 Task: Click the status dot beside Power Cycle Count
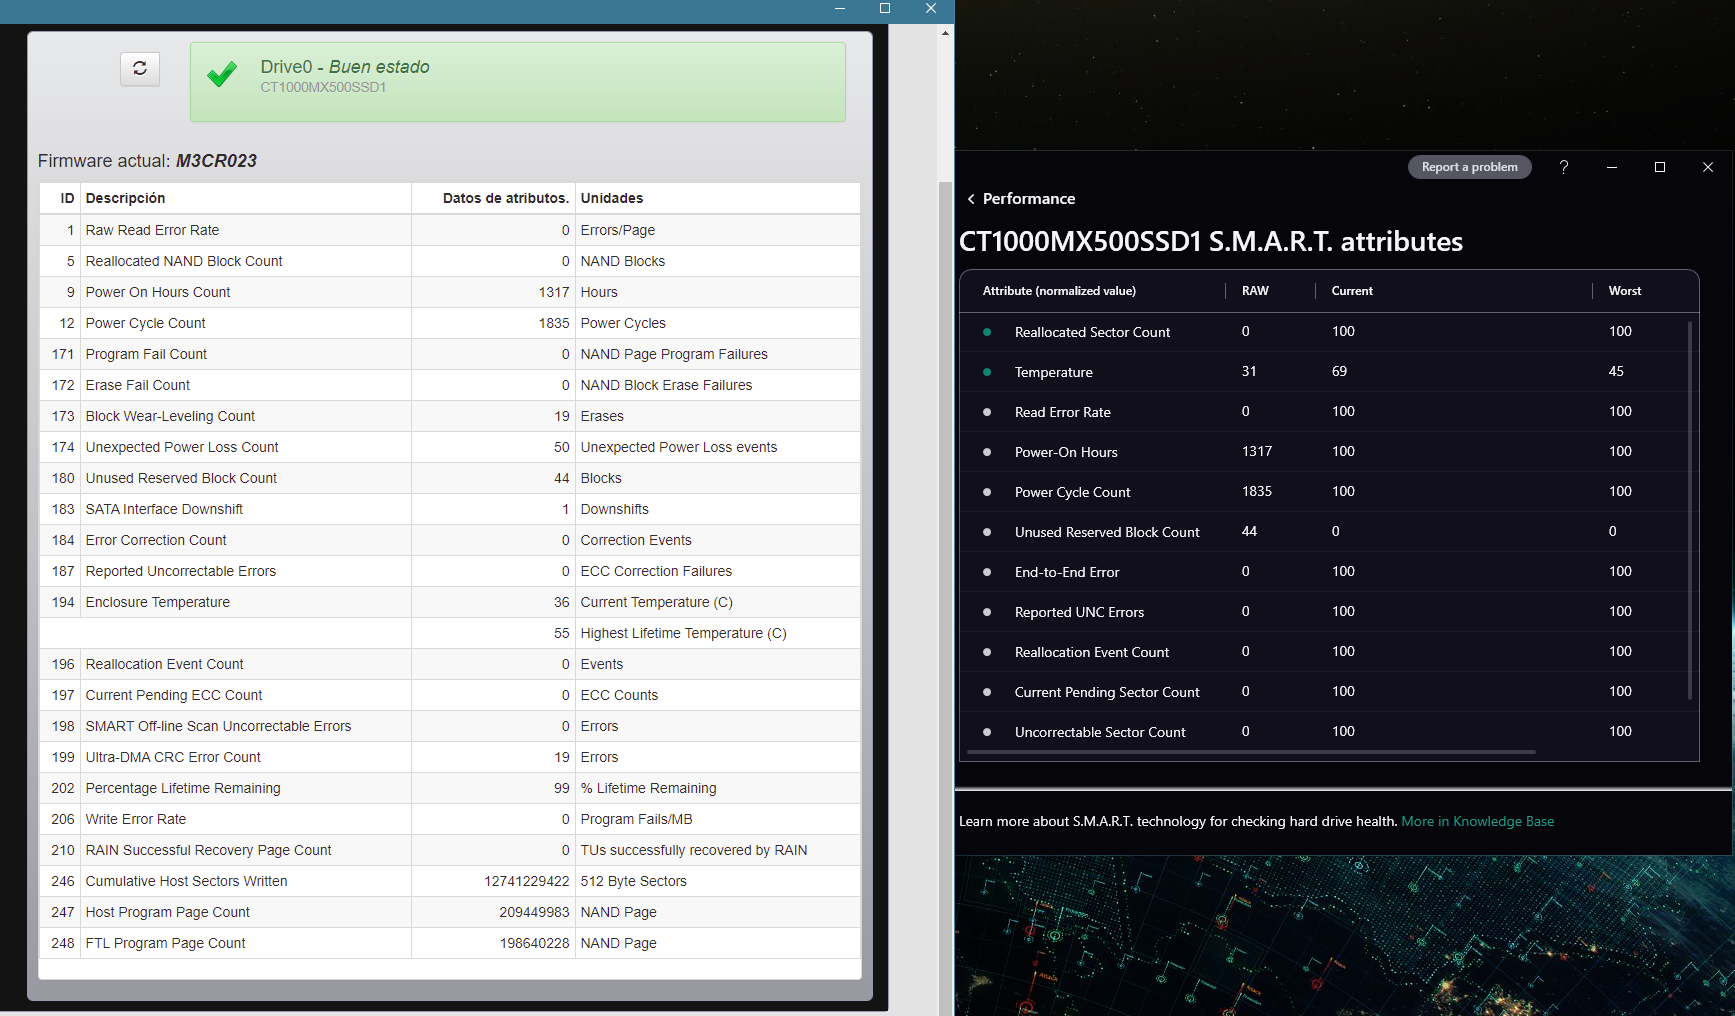point(987,492)
